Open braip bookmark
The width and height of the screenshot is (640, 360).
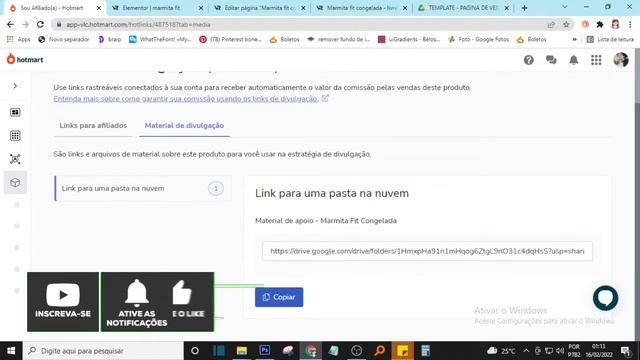click(x=110, y=40)
